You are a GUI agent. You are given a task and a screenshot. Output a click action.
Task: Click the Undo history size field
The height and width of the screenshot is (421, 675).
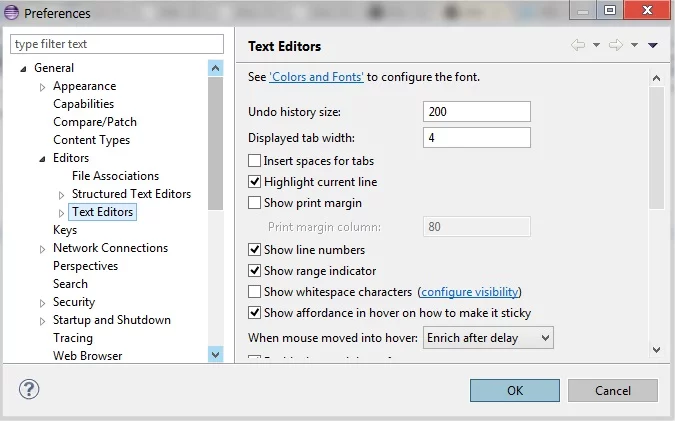pyautogui.click(x=477, y=111)
